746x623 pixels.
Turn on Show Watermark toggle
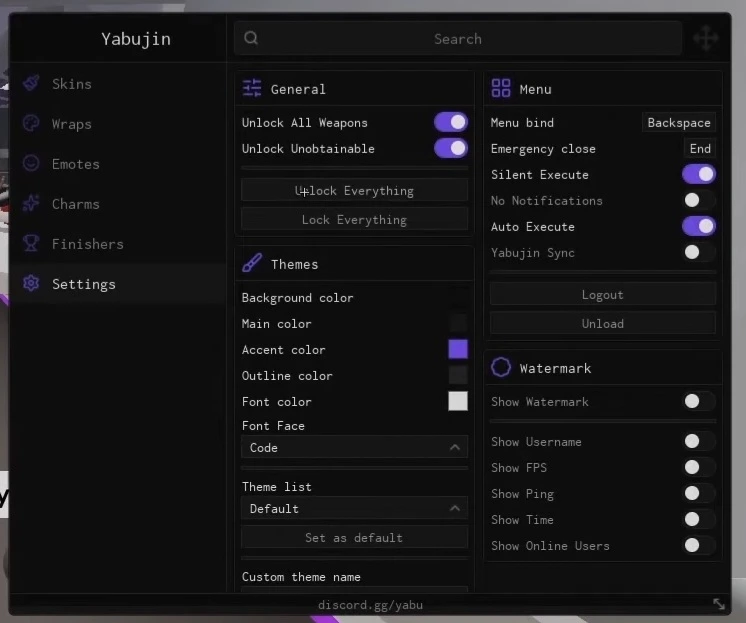click(x=698, y=401)
